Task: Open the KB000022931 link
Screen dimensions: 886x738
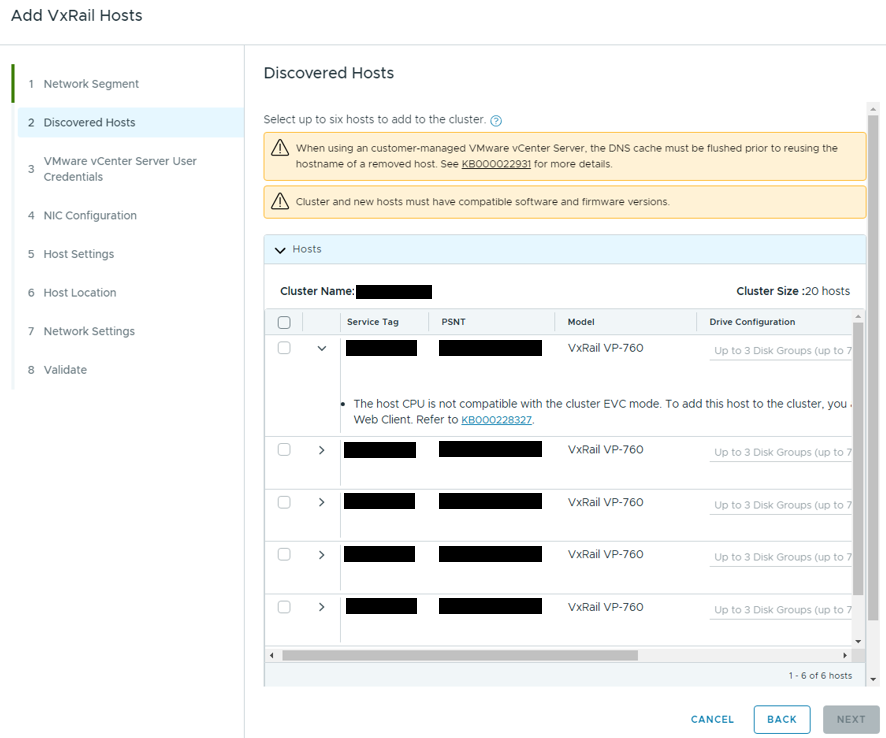Action: pyautogui.click(x=496, y=164)
